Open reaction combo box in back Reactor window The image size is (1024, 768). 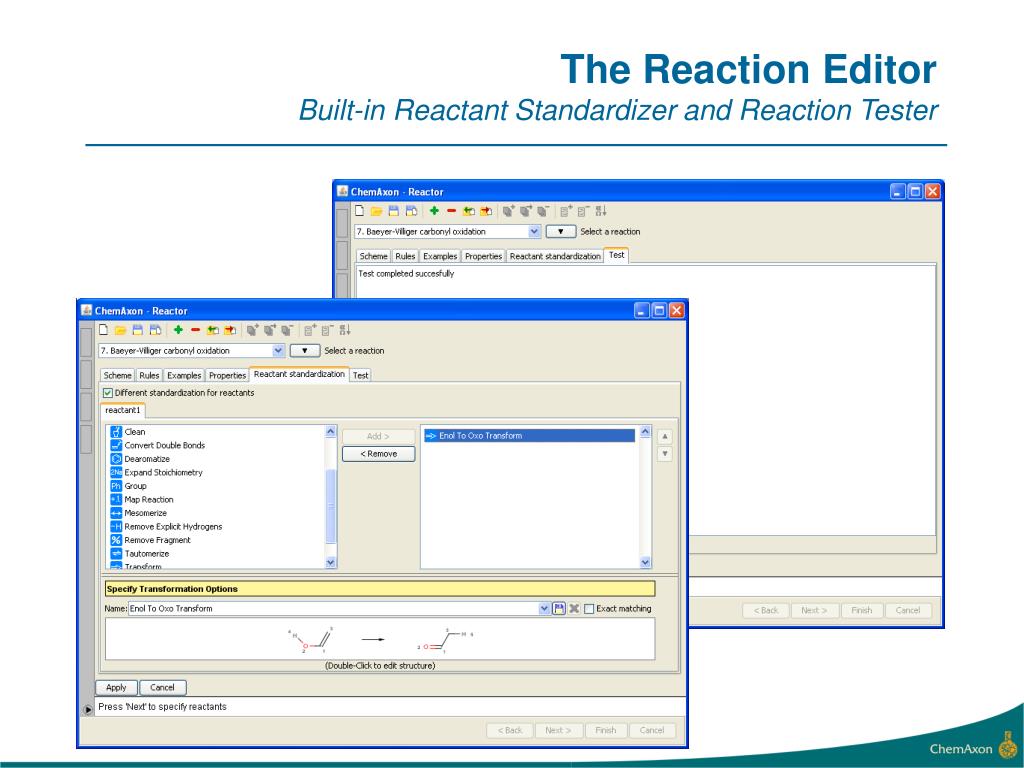[447, 231]
